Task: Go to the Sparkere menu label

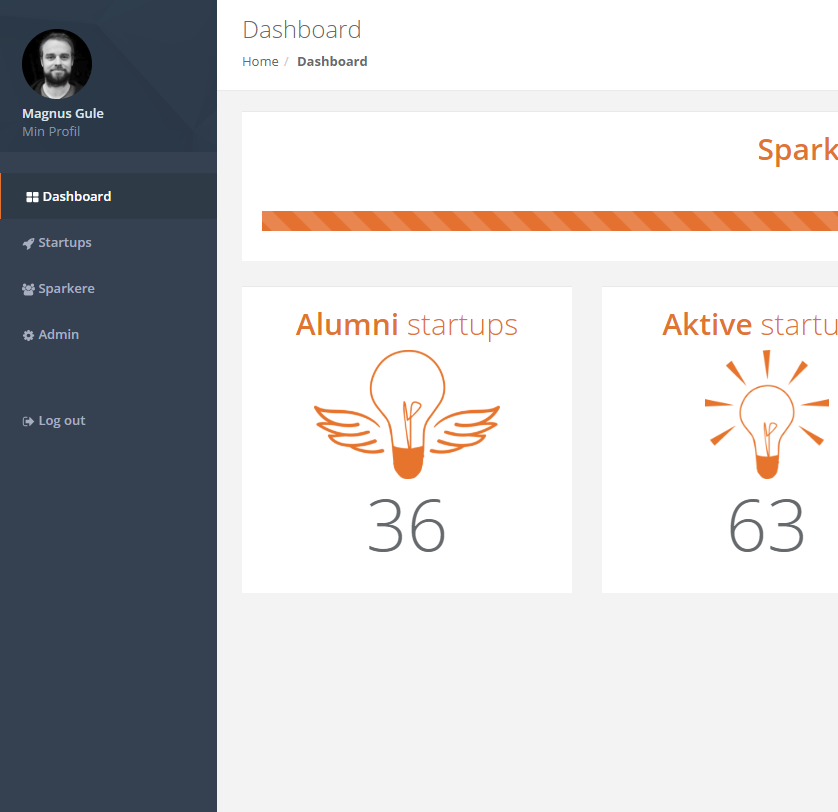Action: (66, 289)
